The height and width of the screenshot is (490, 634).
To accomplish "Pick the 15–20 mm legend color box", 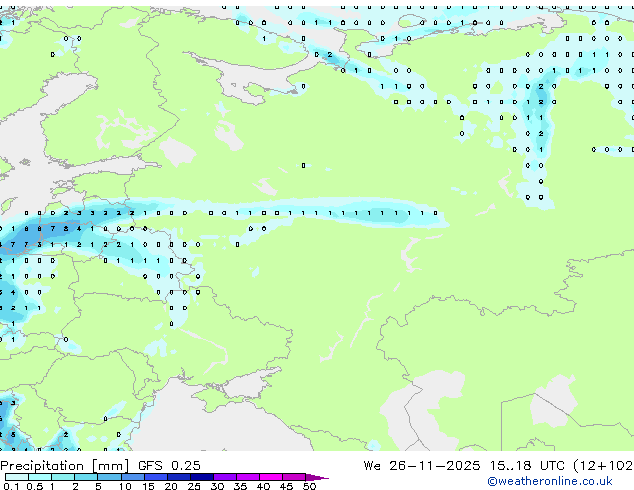I will [x=155, y=477].
